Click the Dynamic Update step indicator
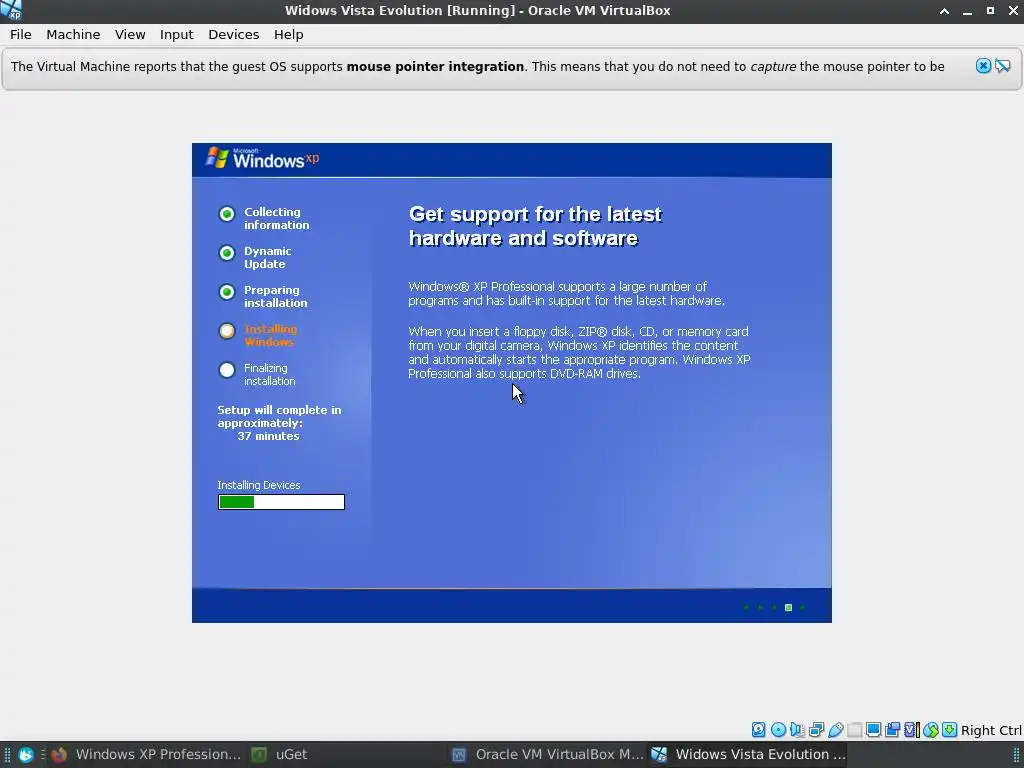 click(227, 253)
